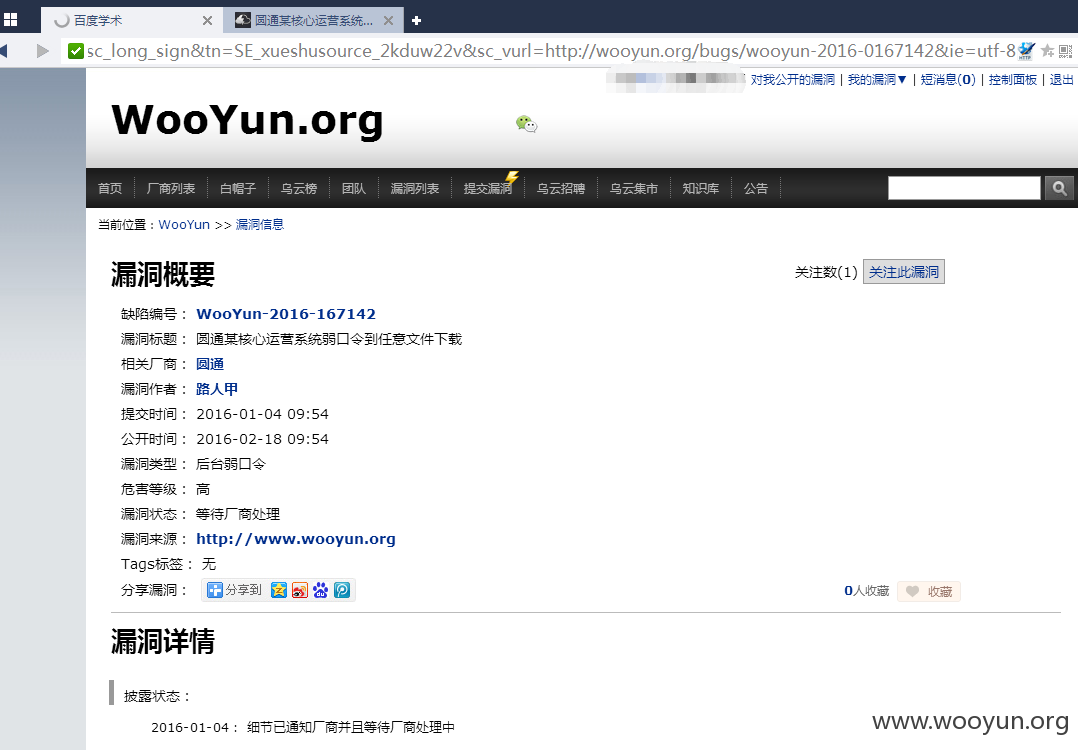Click the 关注此漏洞 button
The width and height of the screenshot is (1078, 750).
click(x=903, y=272)
